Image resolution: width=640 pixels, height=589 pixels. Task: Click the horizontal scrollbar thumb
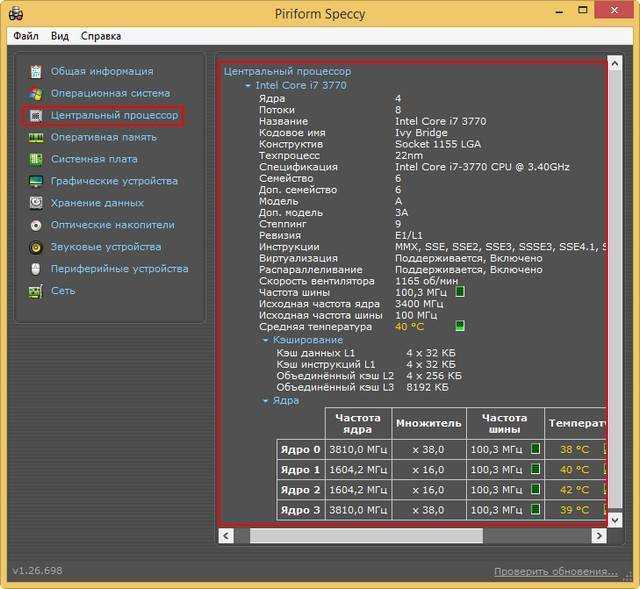(366, 536)
